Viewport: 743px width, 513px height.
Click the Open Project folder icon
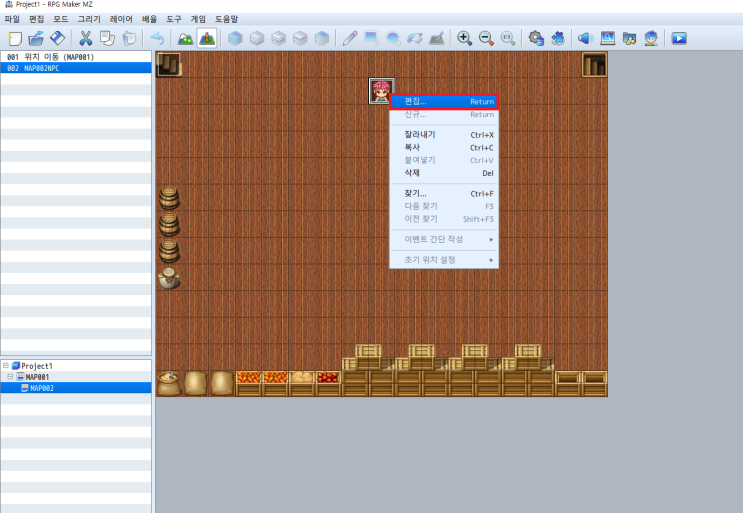click(36, 38)
